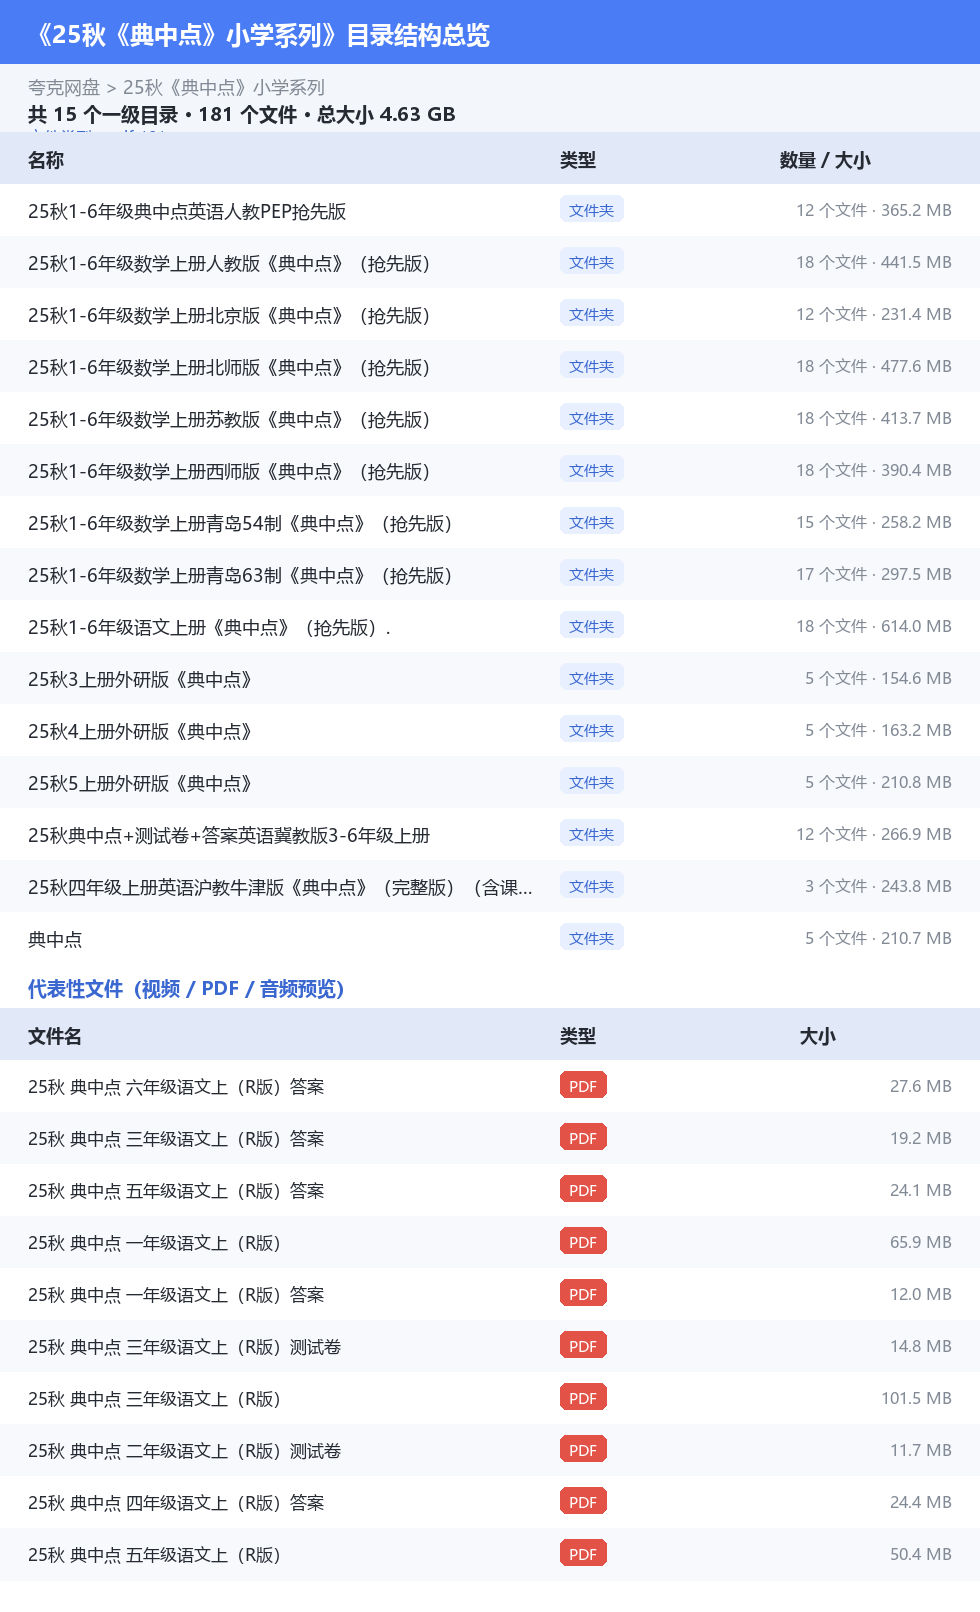Select size 18 个文件 · 413.7 MB
This screenshot has width=980, height=1612.
pyautogui.click(x=873, y=418)
